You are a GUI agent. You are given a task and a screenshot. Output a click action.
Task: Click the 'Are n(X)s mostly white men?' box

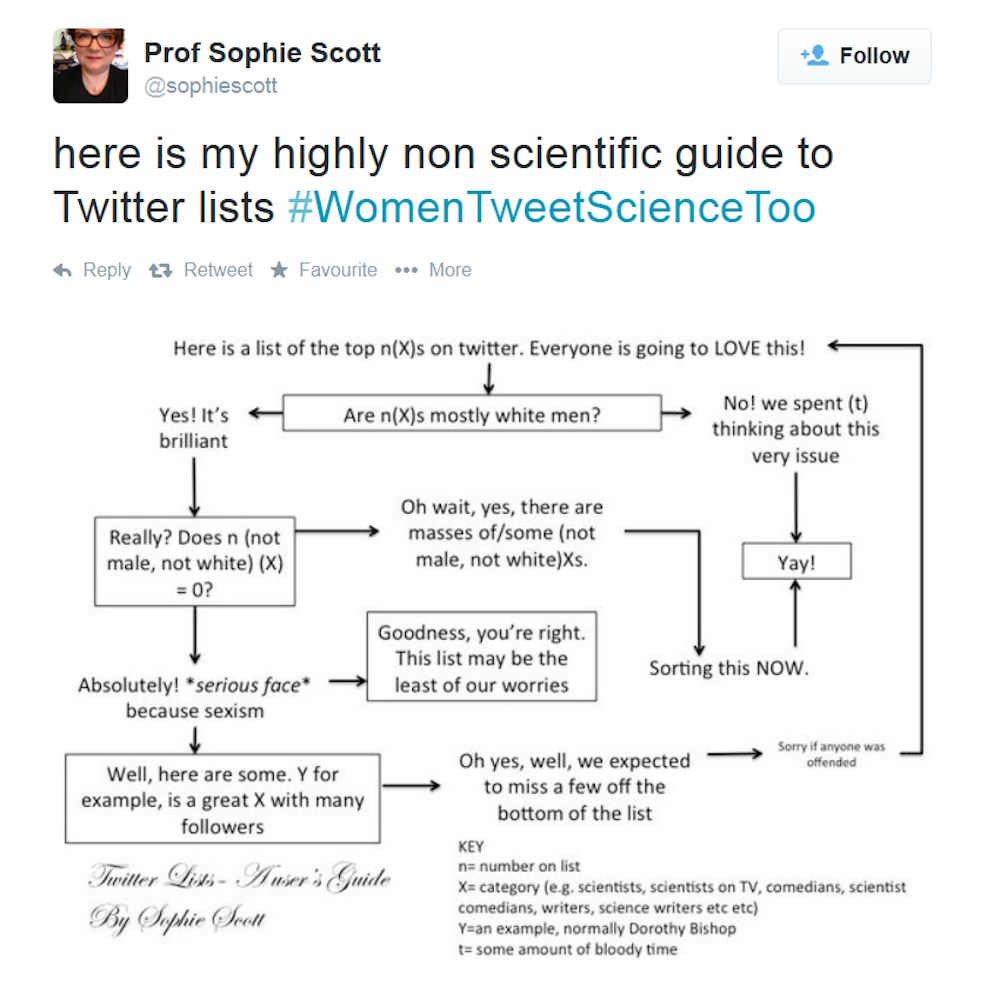(473, 412)
